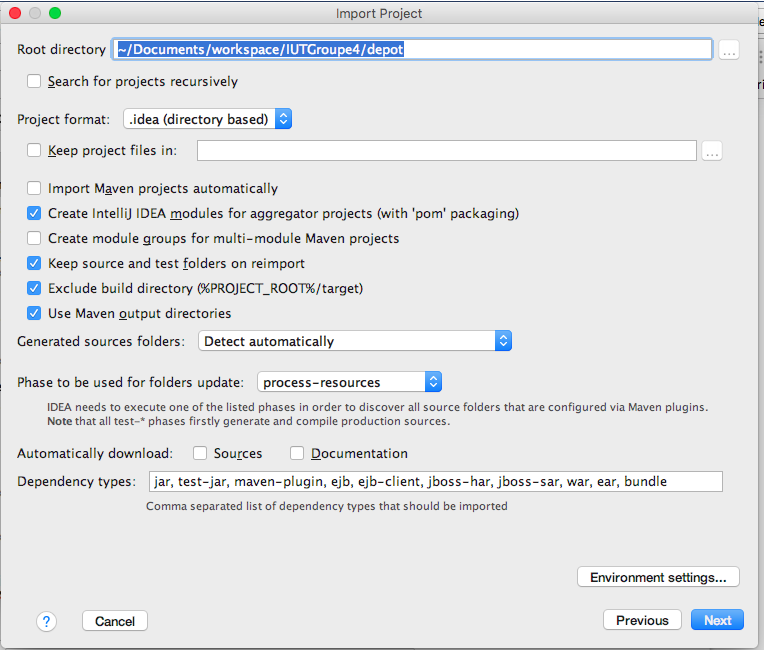Image resolution: width=764 pixels, height=650 pixels.
Task: Check Import Maven projects automatically
Action: click(35, 188)
